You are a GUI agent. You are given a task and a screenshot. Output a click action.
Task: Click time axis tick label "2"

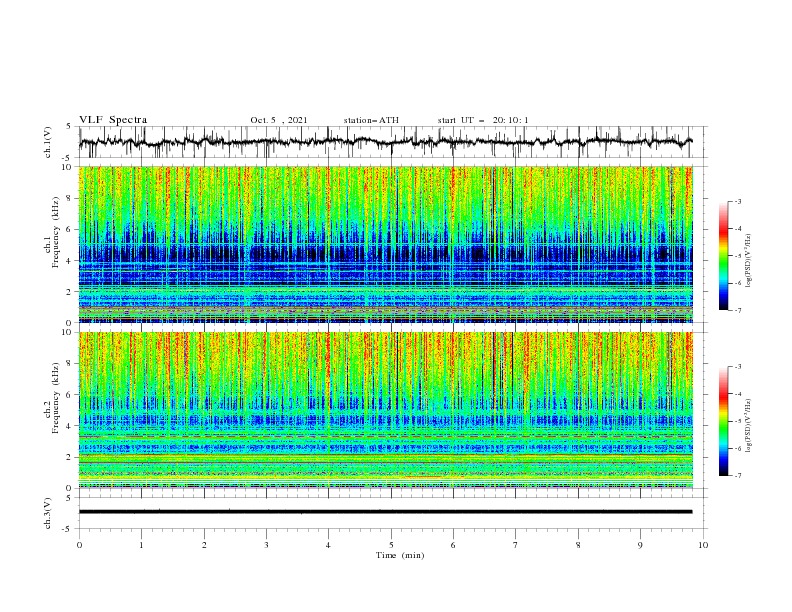pos(204,545)
